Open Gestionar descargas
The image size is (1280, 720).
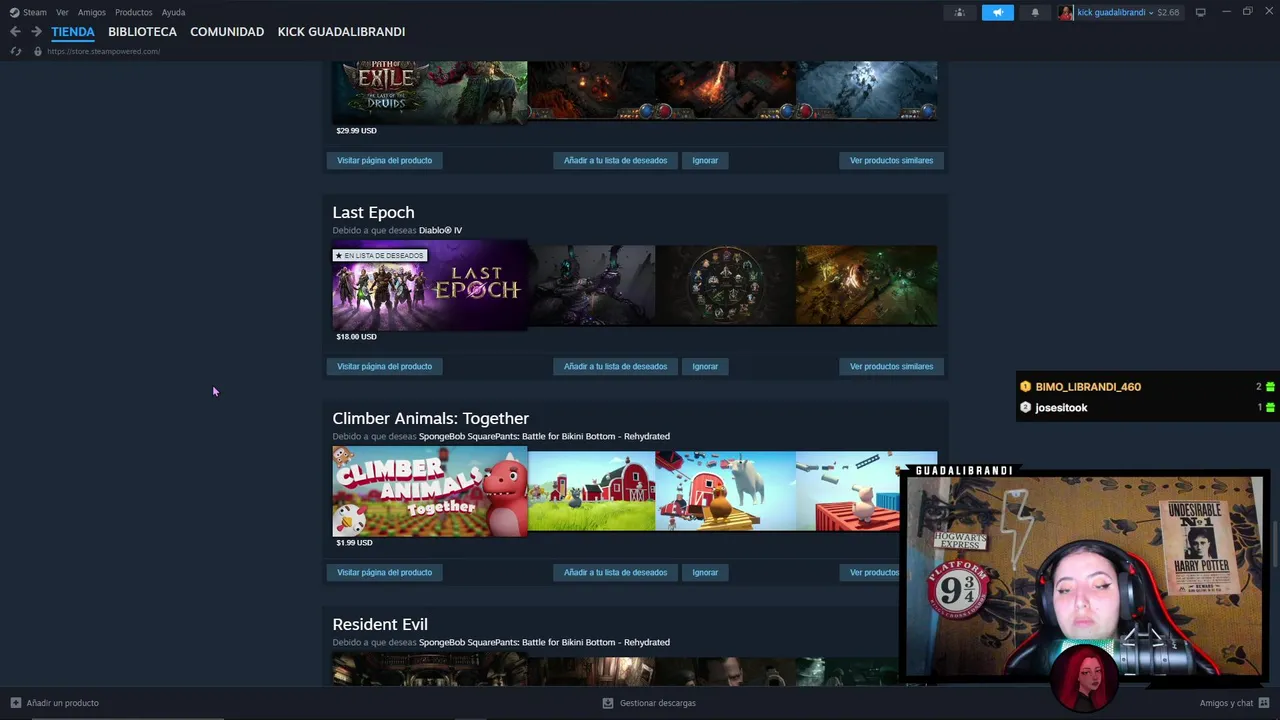[x=657, y=703]
